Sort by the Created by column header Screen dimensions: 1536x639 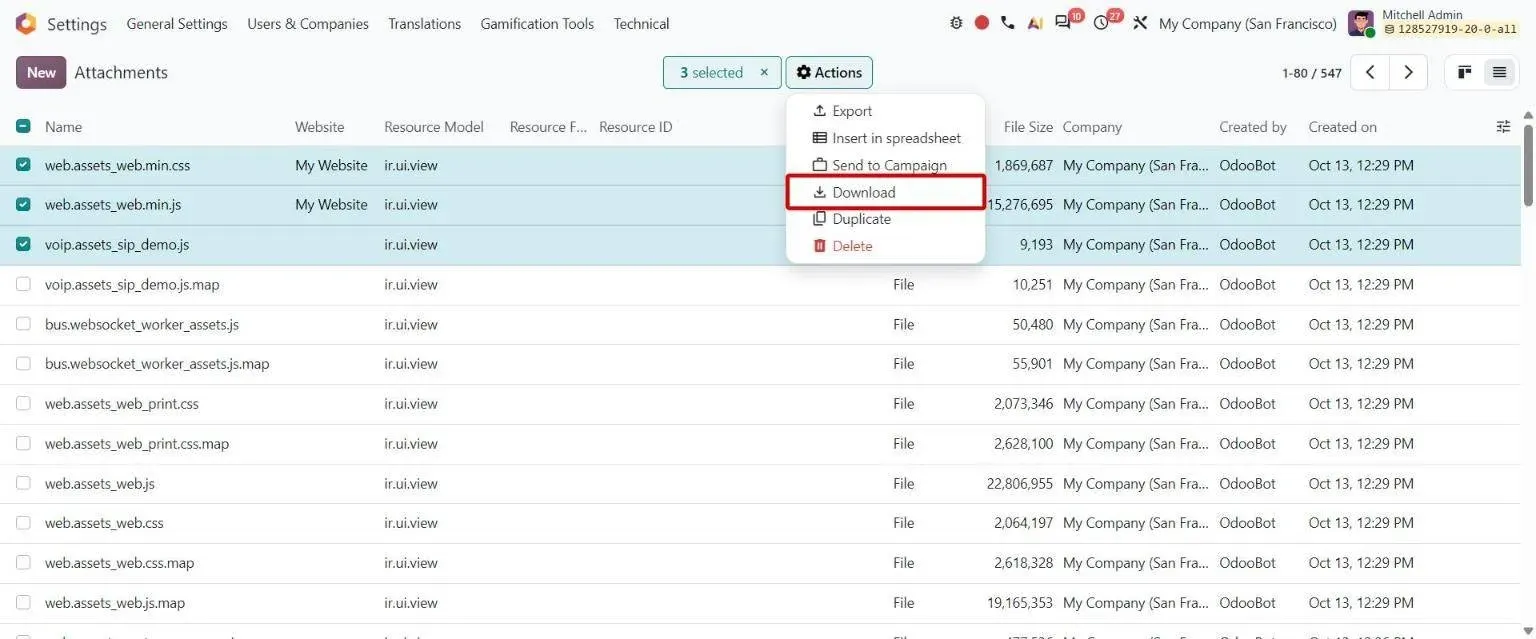coord(1253,127)
